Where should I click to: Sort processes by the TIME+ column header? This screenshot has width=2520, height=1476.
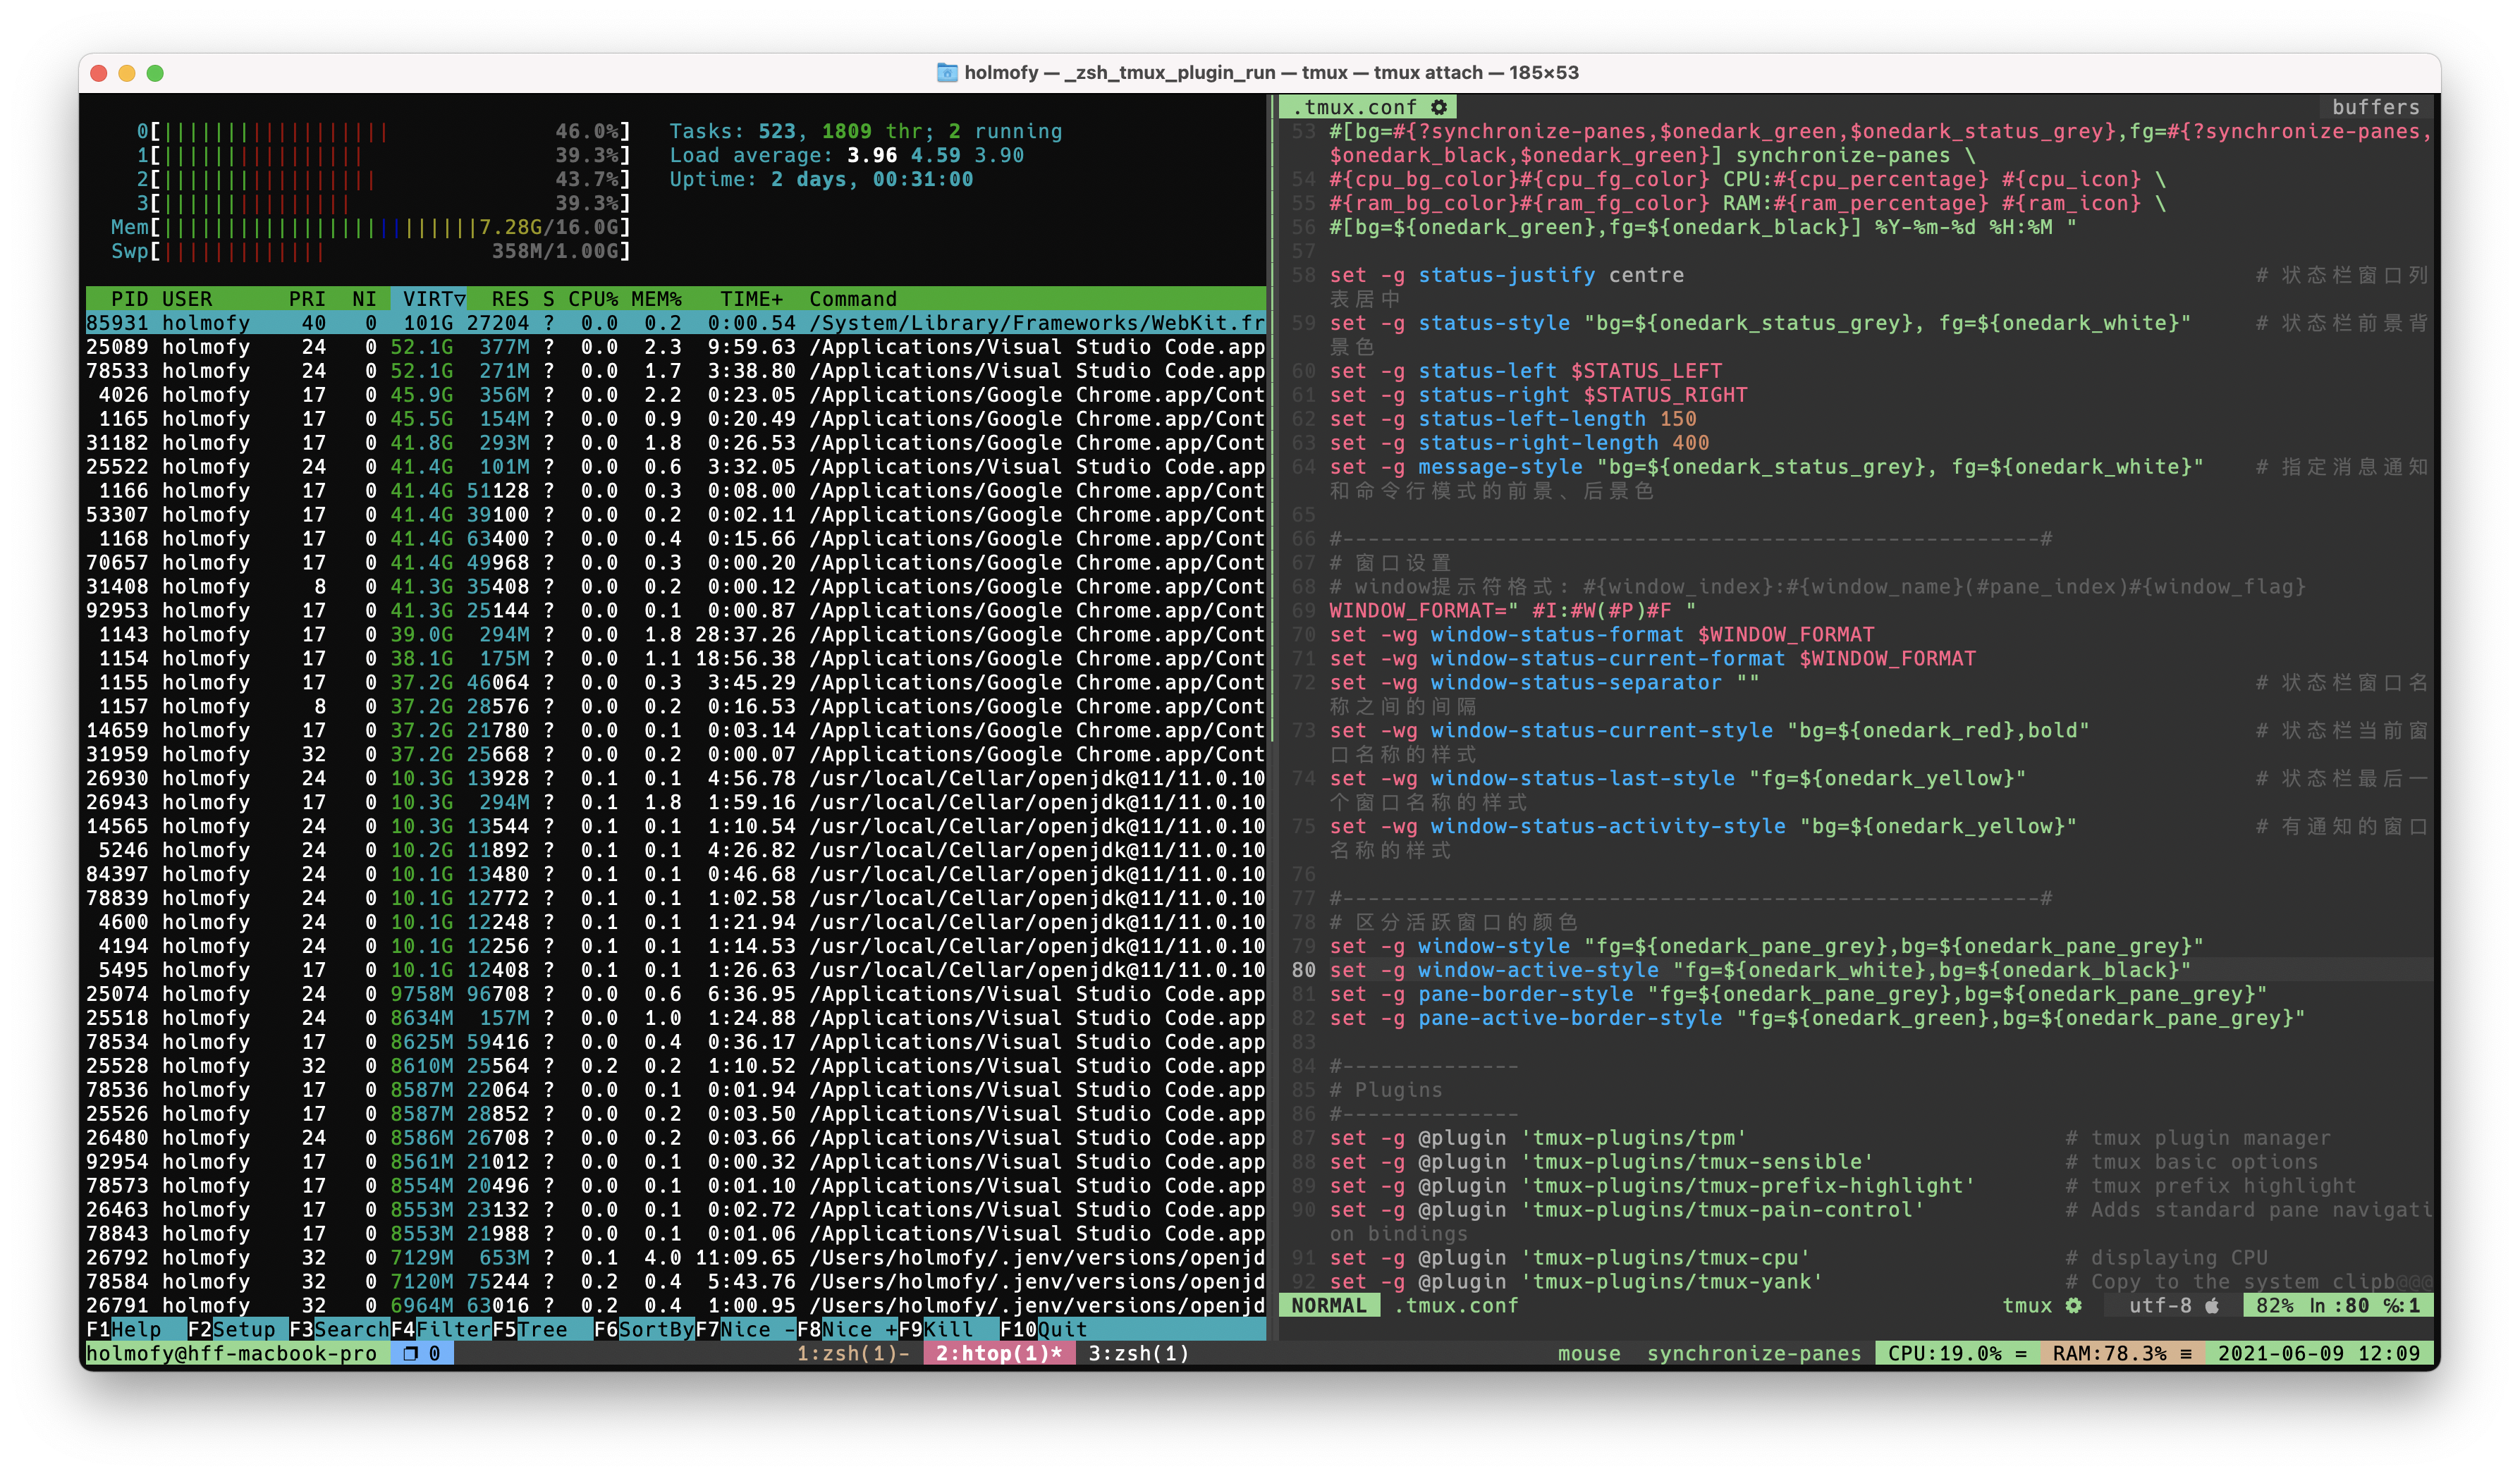click(751, 299)
